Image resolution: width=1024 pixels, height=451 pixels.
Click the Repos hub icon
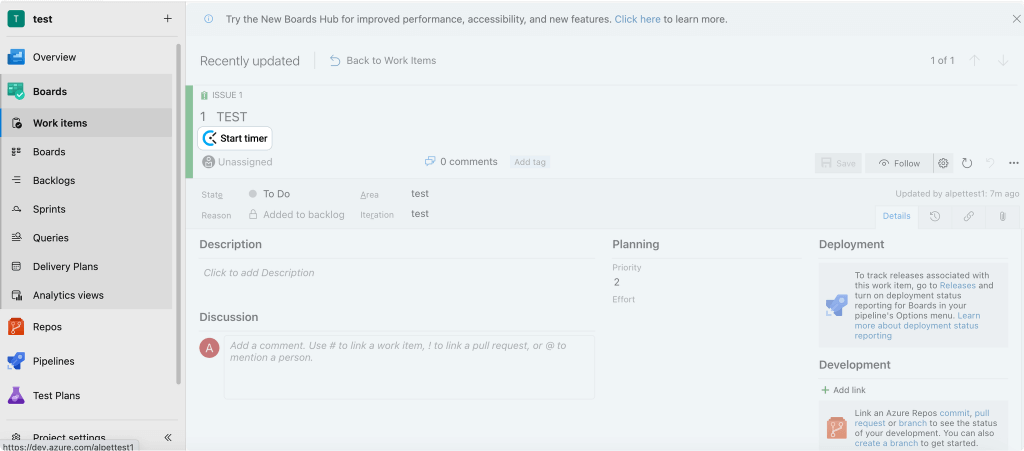tap(16, 327)
